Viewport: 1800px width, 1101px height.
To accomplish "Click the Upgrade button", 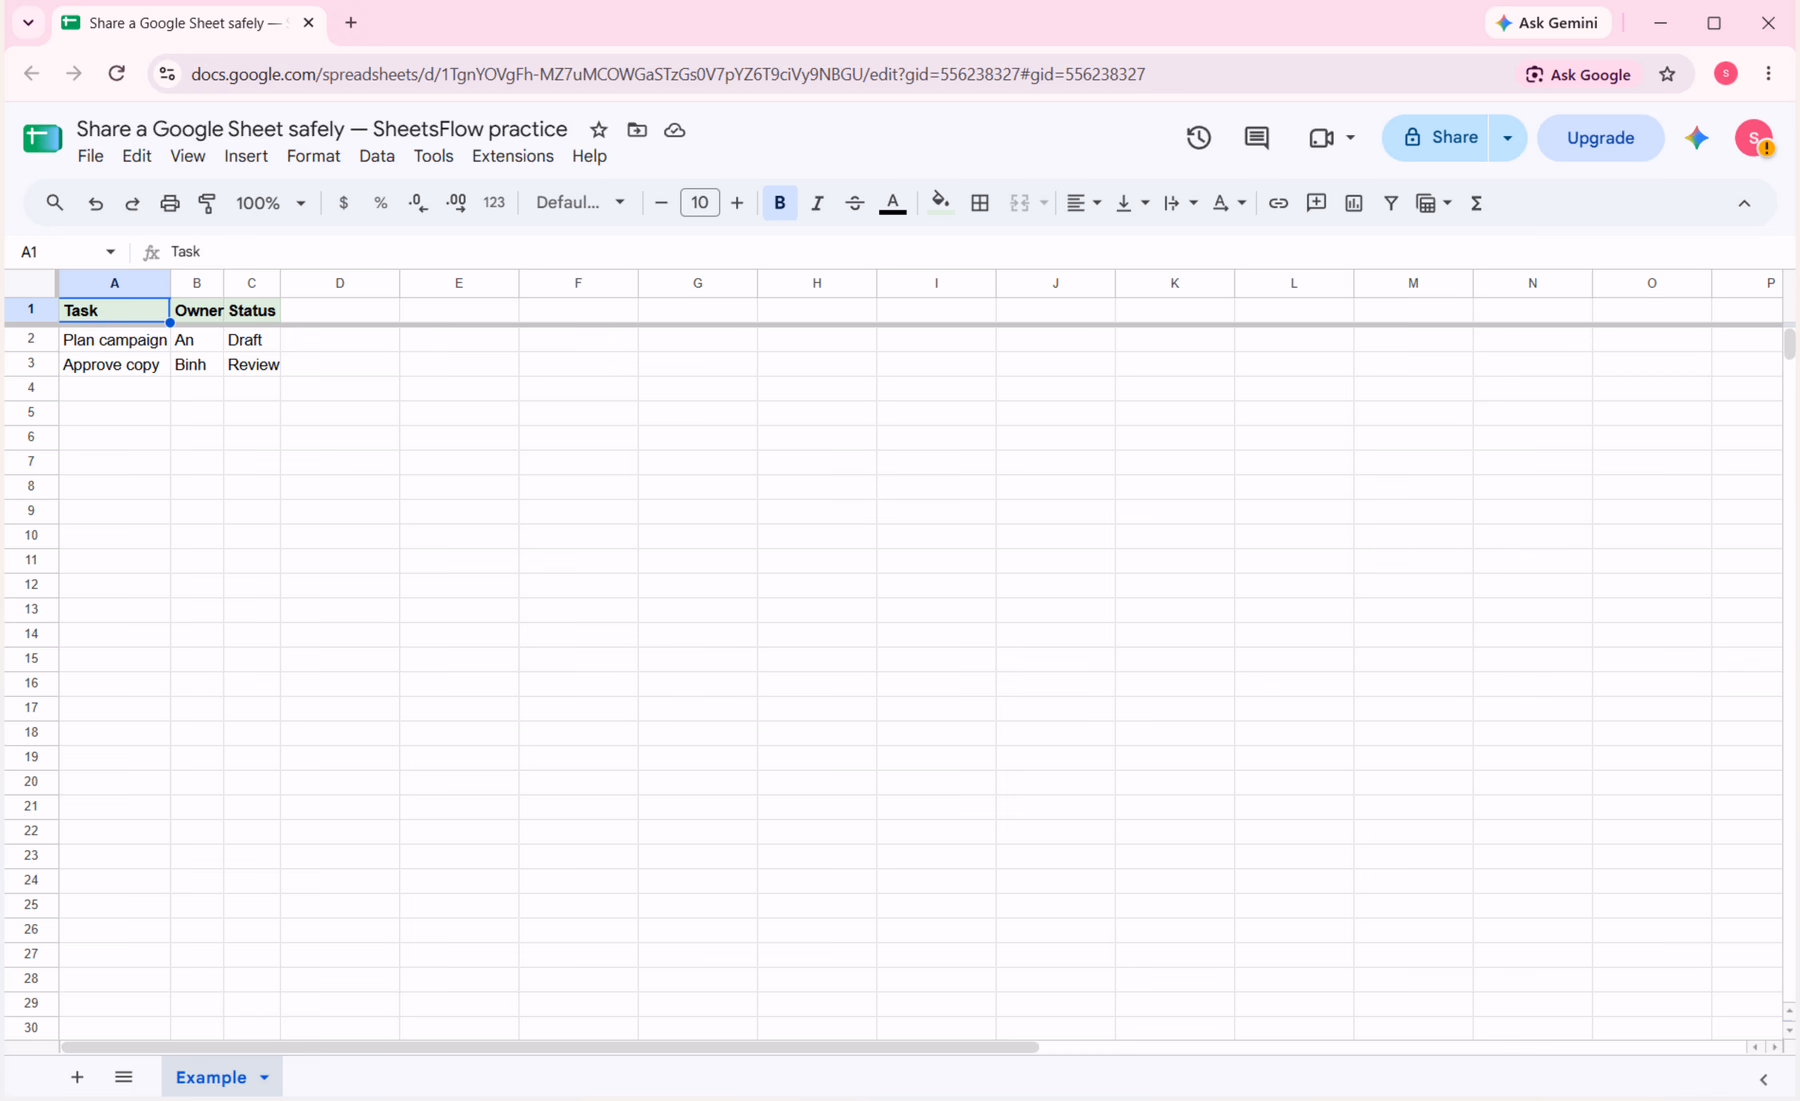I will 1600,138.
